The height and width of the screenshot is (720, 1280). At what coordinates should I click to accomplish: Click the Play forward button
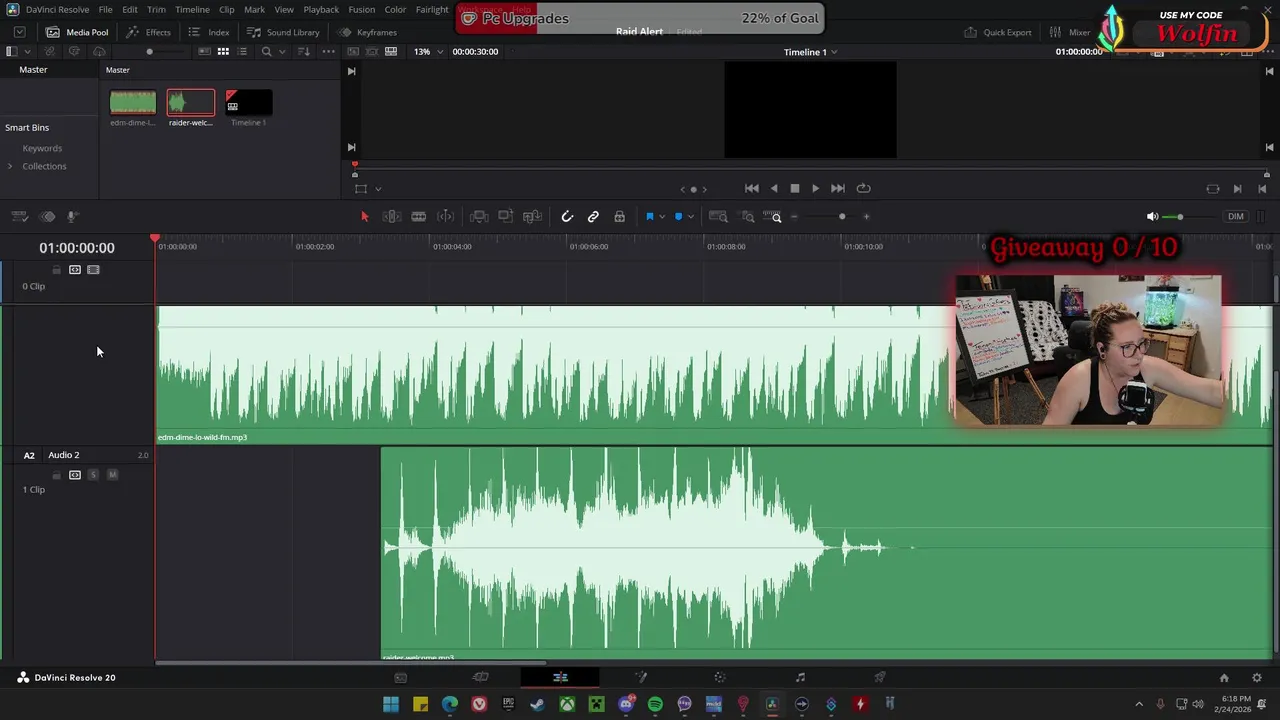pyautogui.click(x=816, y=188)
